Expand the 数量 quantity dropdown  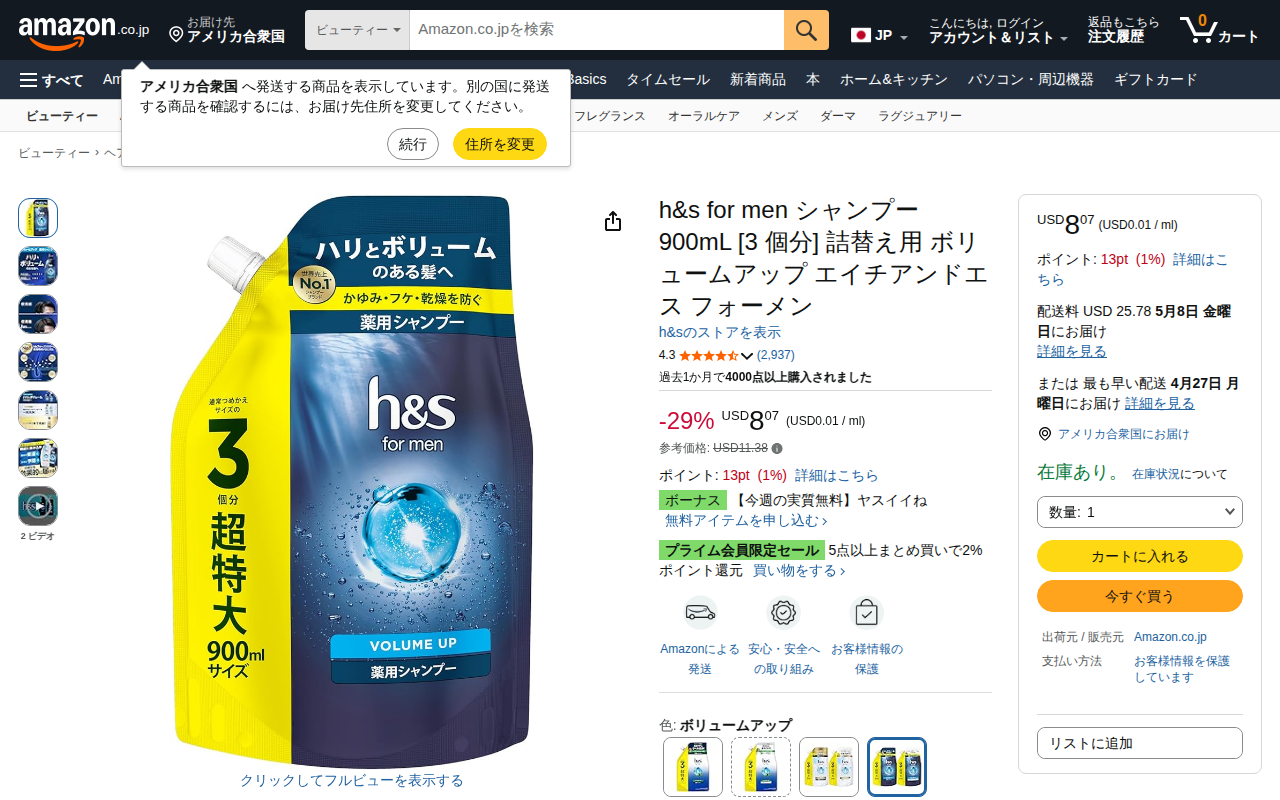(1140, 512)
